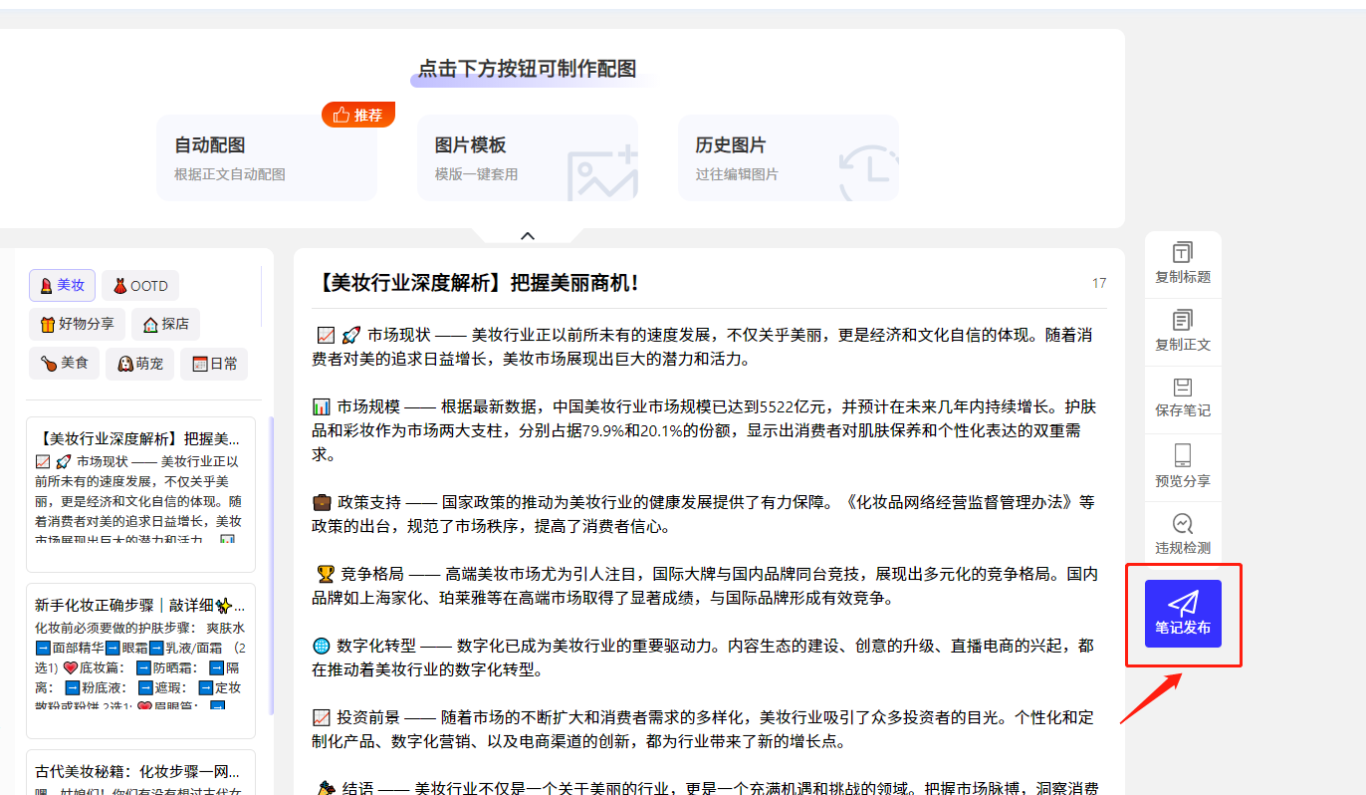Choose the 探店 category tag
The image size is (1366, 795).
pos(165,324)
